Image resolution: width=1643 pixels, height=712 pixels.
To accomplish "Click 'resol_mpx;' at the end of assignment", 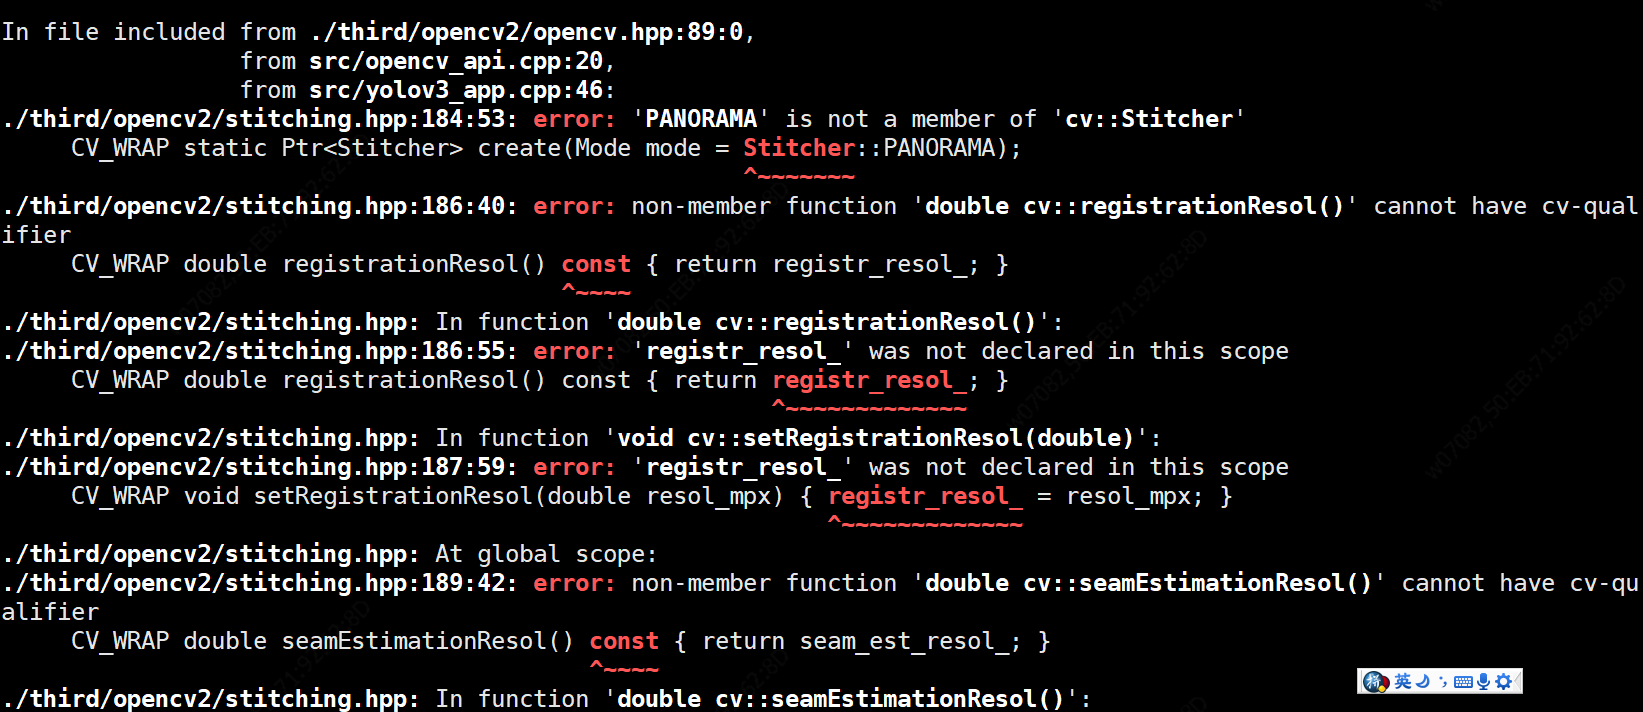I will click(1135, 496).
